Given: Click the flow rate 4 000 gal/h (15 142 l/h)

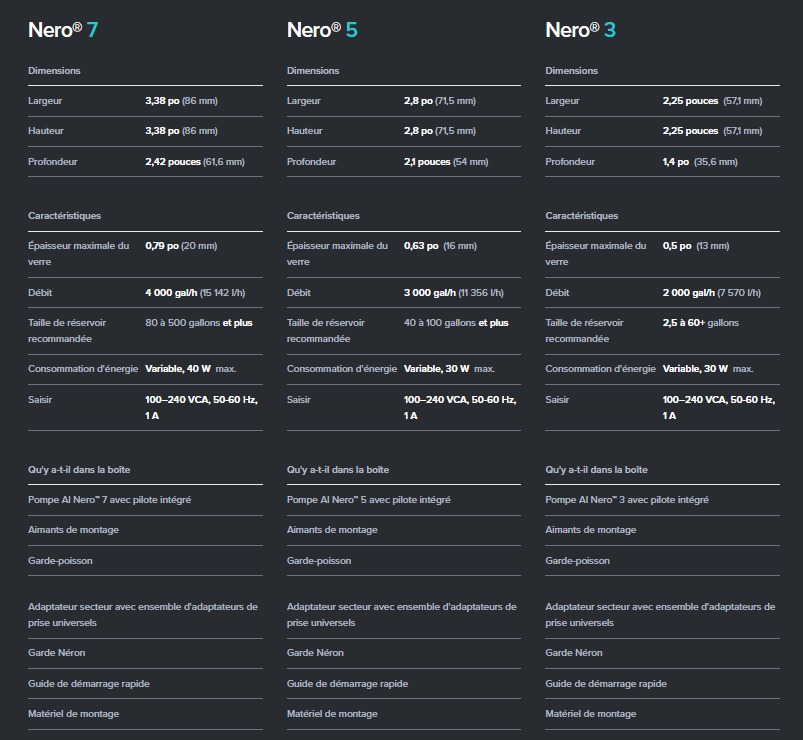Looking at the screenshot, I should point(195,293).
